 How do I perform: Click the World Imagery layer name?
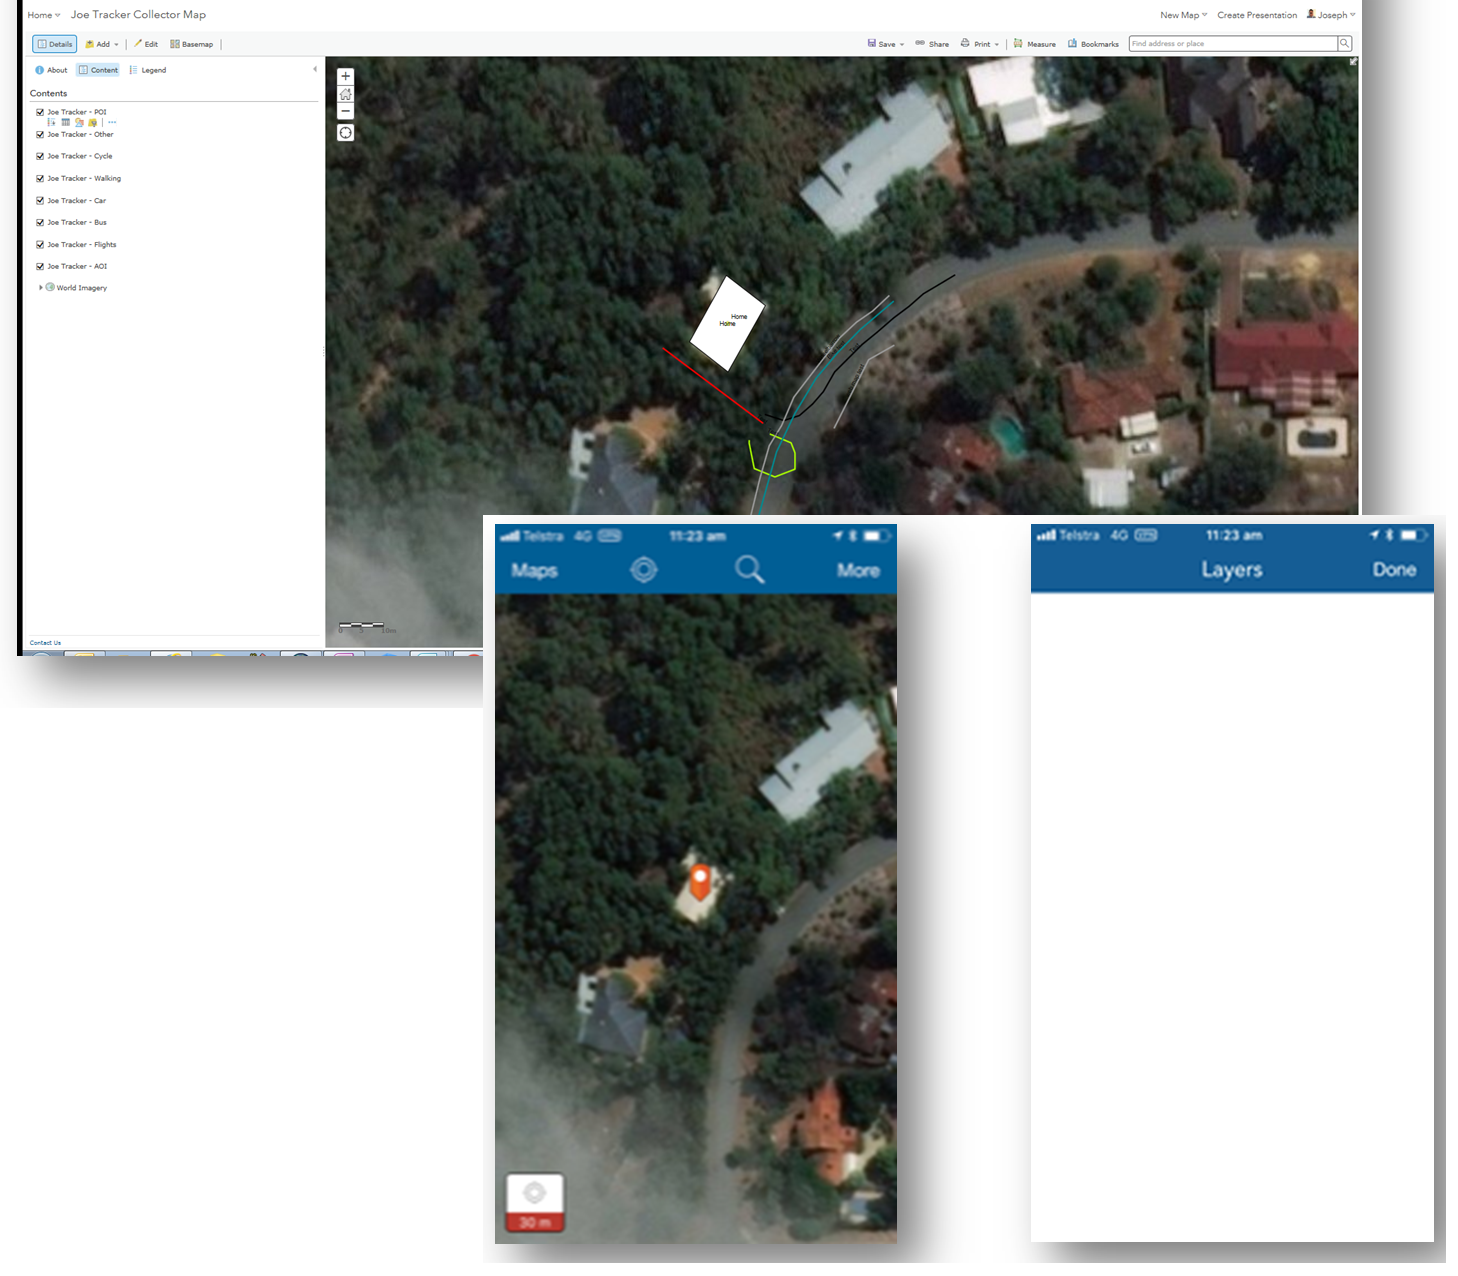coord(82,288)
